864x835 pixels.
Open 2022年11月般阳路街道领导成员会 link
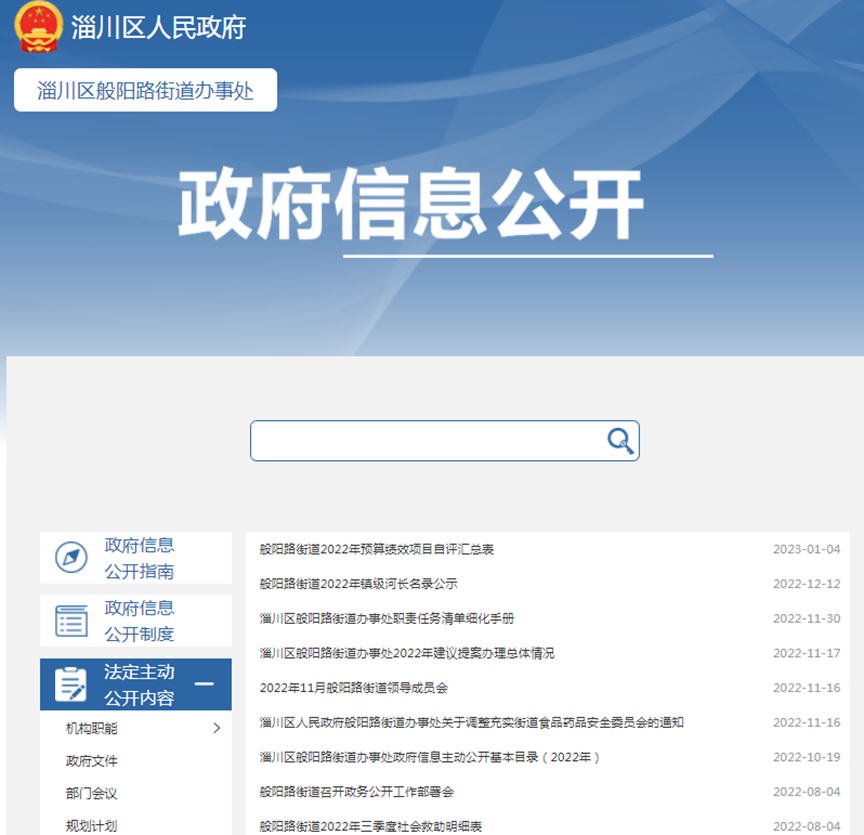click(353, 688)
